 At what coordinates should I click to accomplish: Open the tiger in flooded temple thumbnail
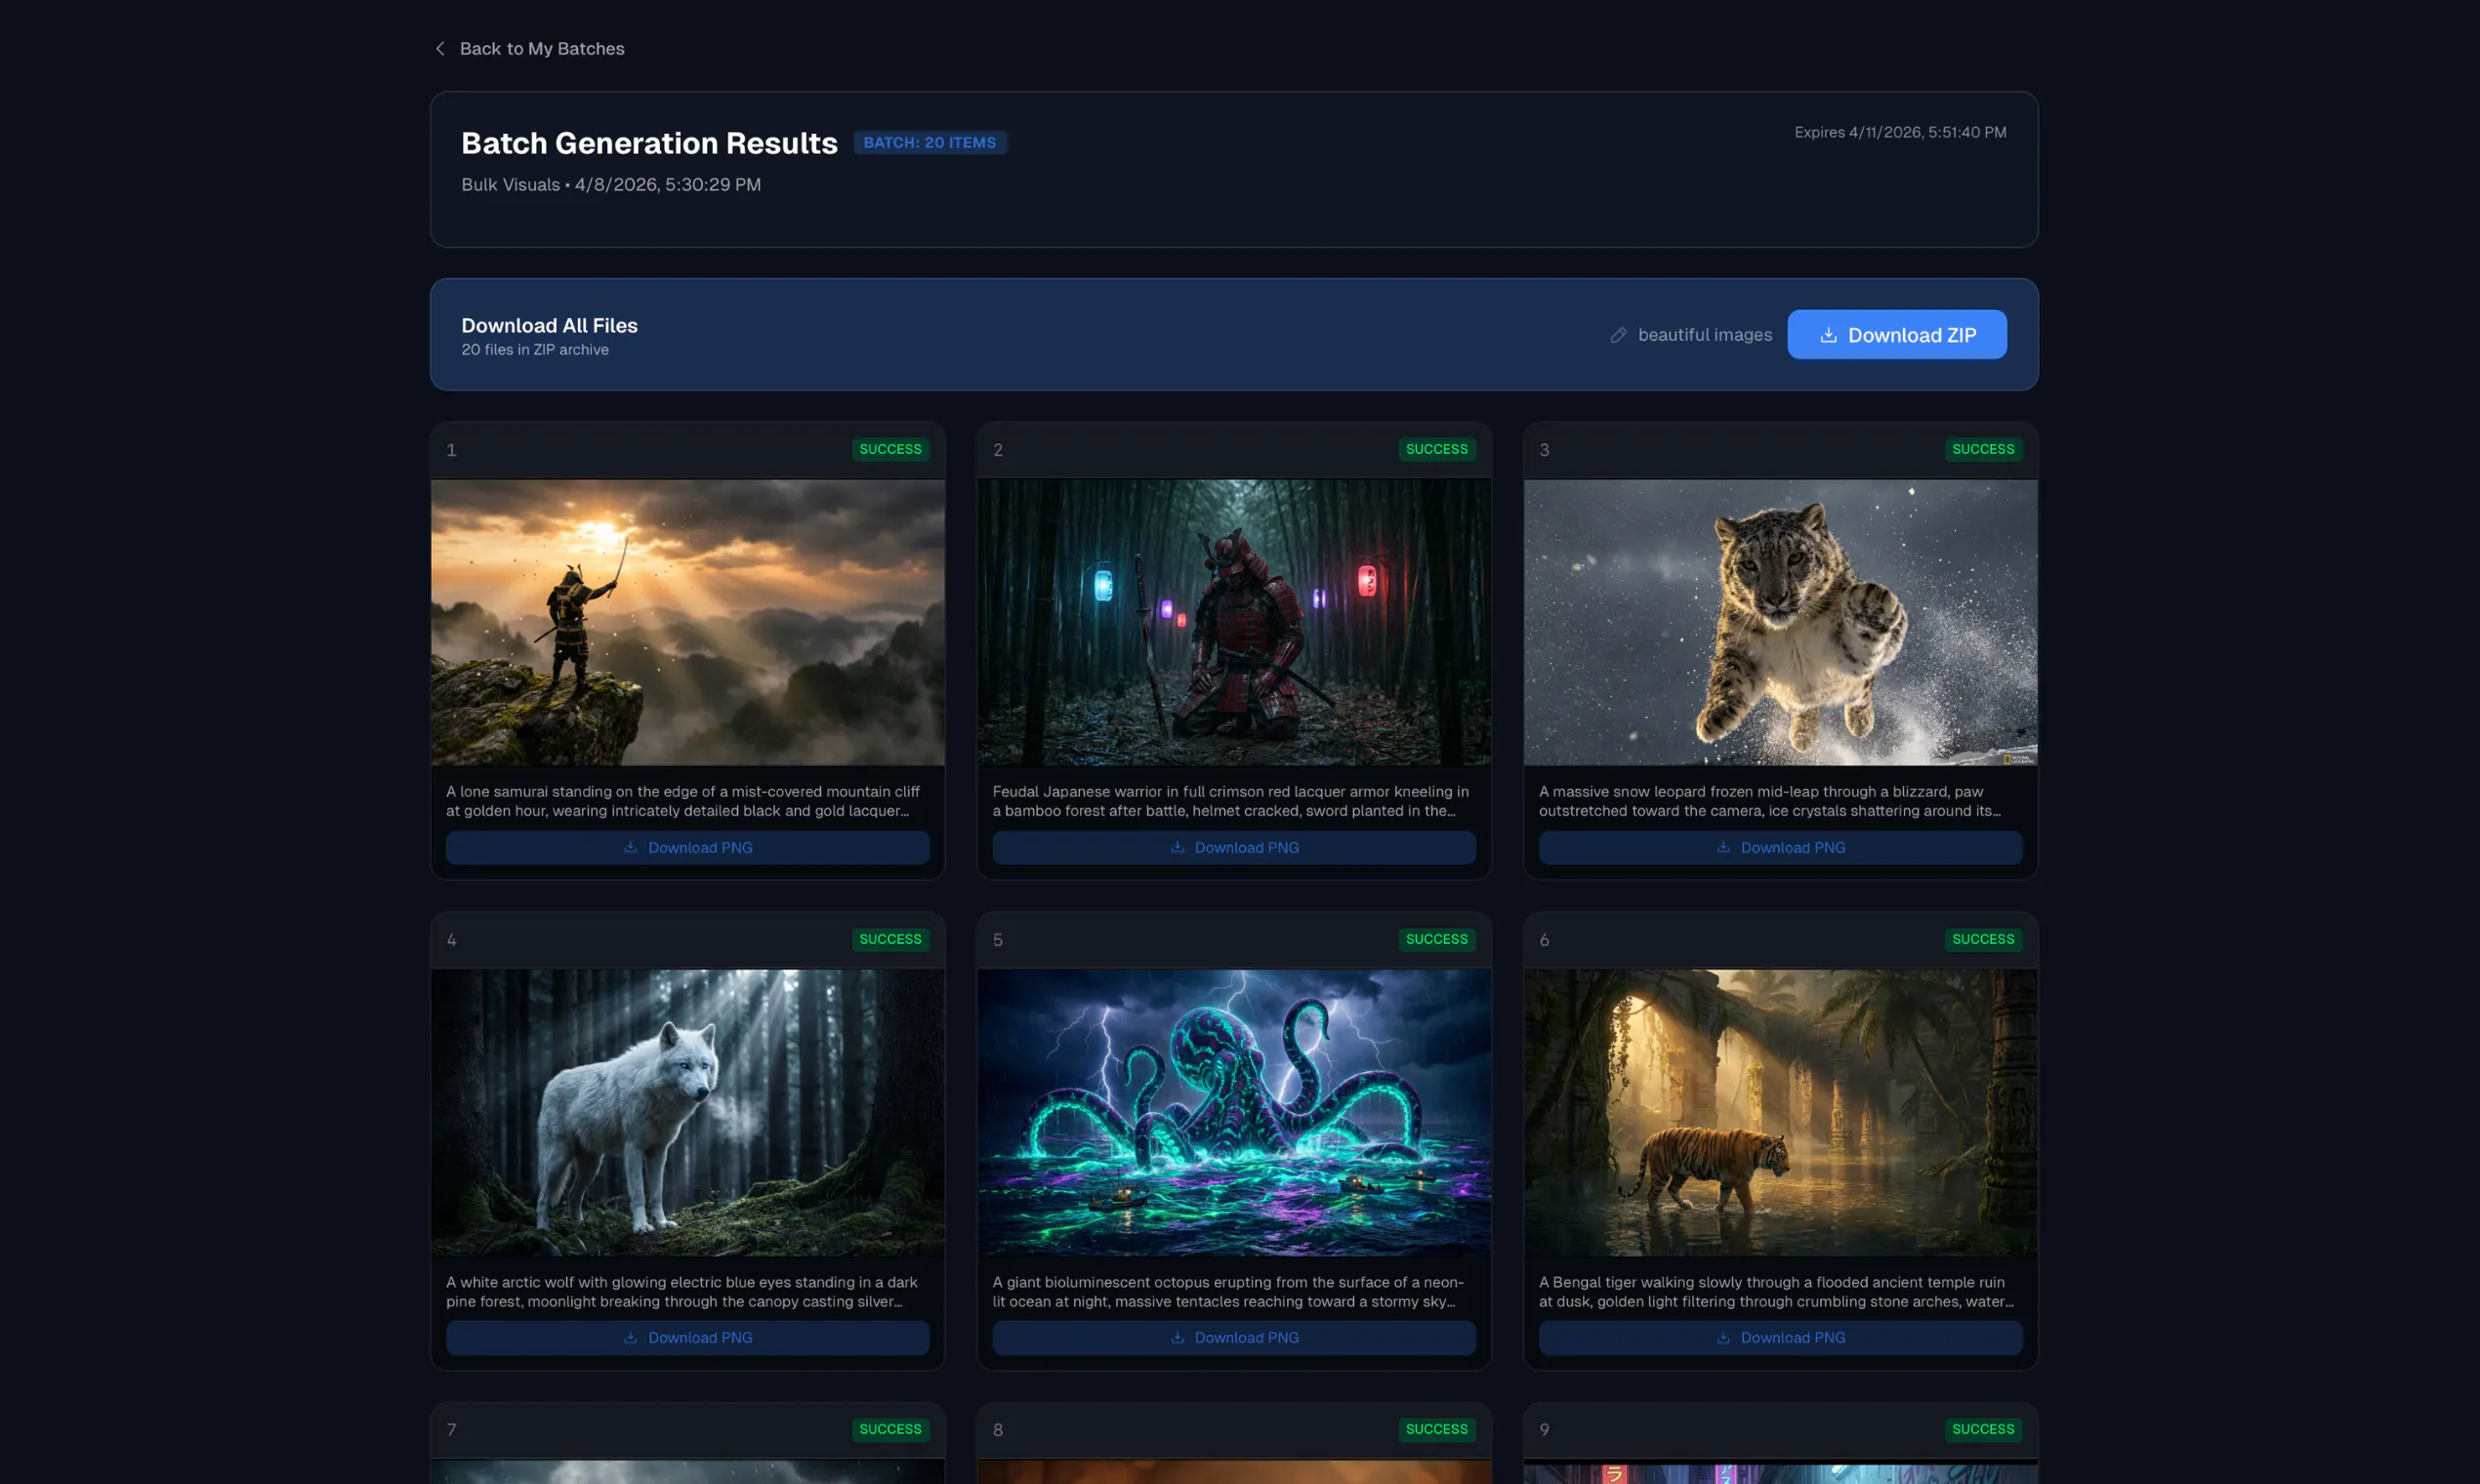[x=1780, y=1112]
